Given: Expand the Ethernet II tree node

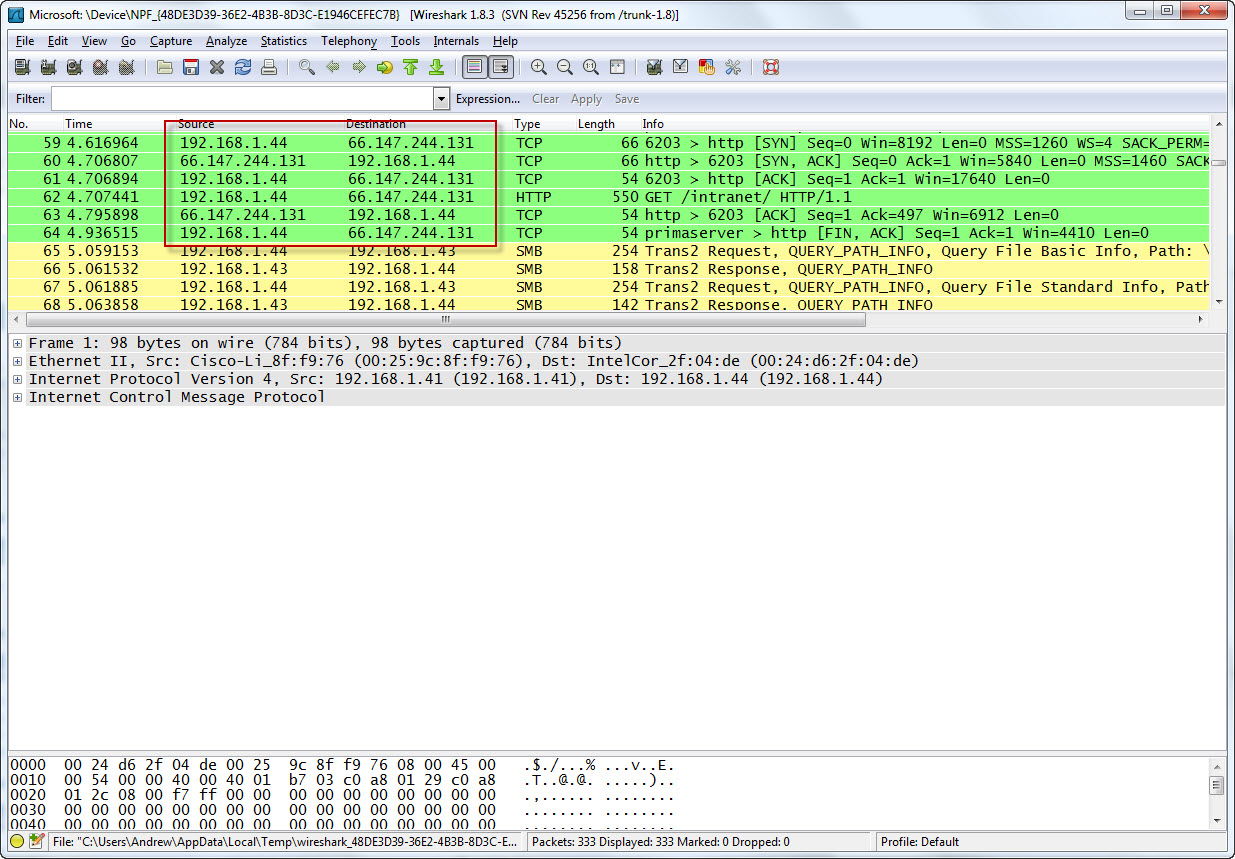Looking at the screenshot, I should pos(18,361).
